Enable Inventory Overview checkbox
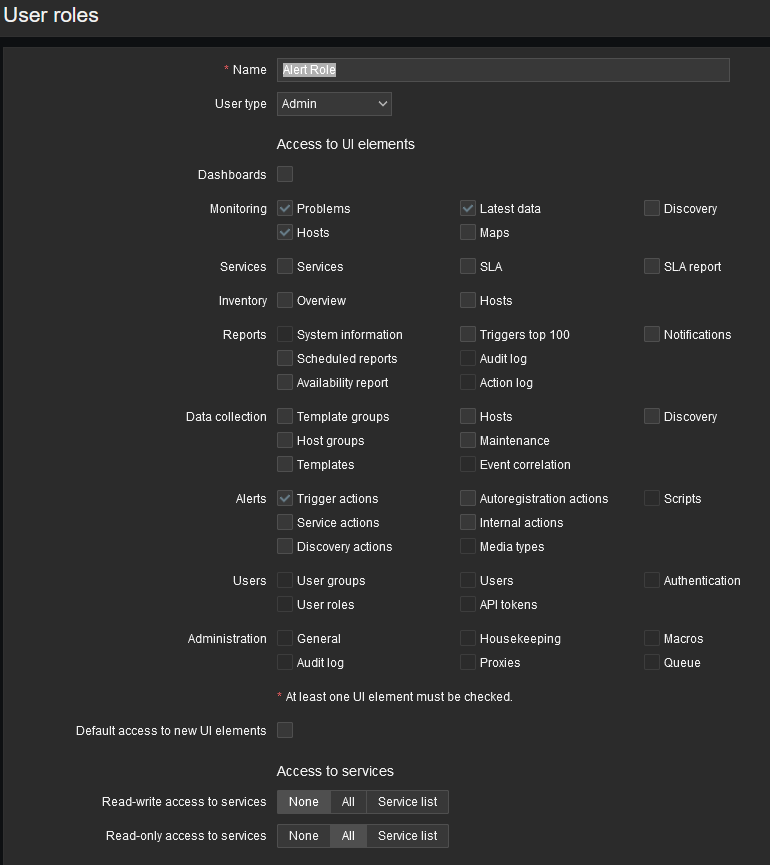The width and height of the screenshot is (770, 865). click(x=285, y=301)
